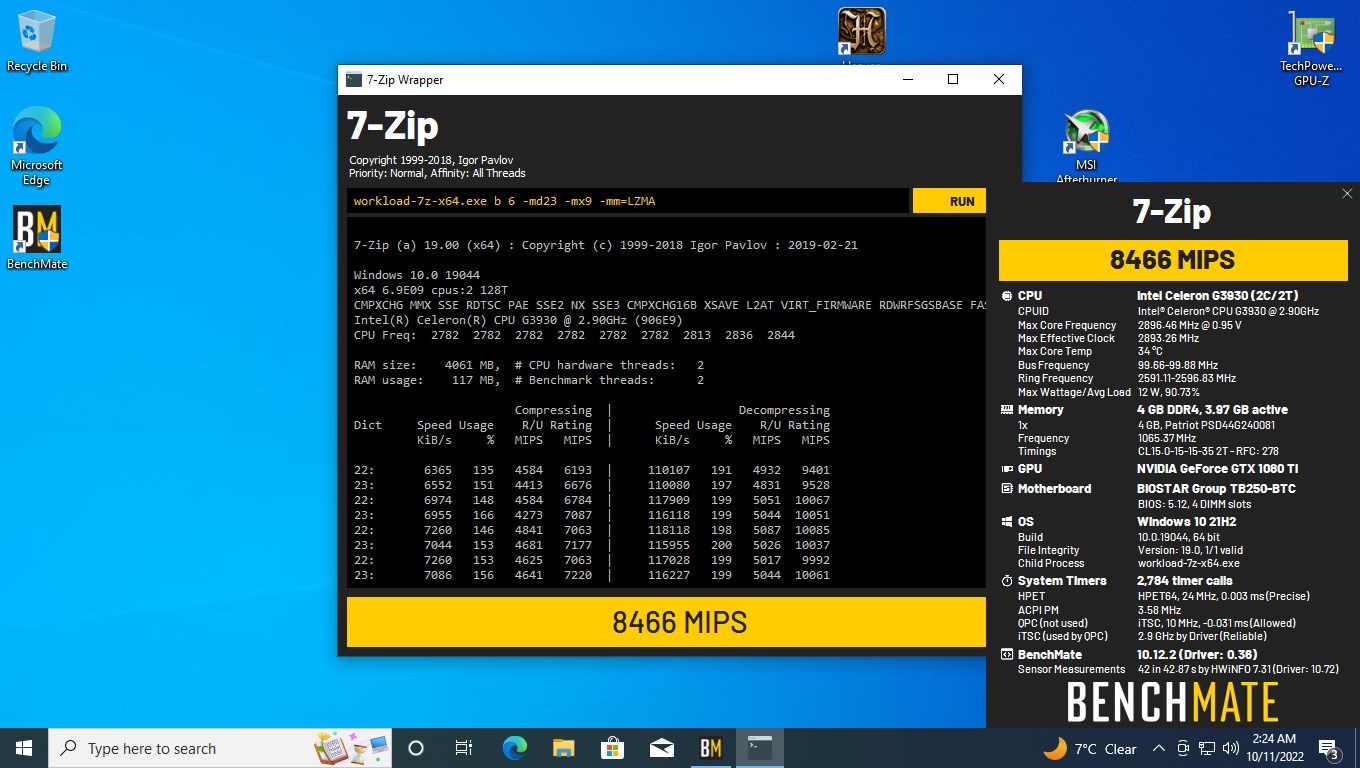Viewport: 1360px width, 768px height.
Task: Click the Priority: Normal, Affinity: All Threads line
Action: (x=437, y=173)
